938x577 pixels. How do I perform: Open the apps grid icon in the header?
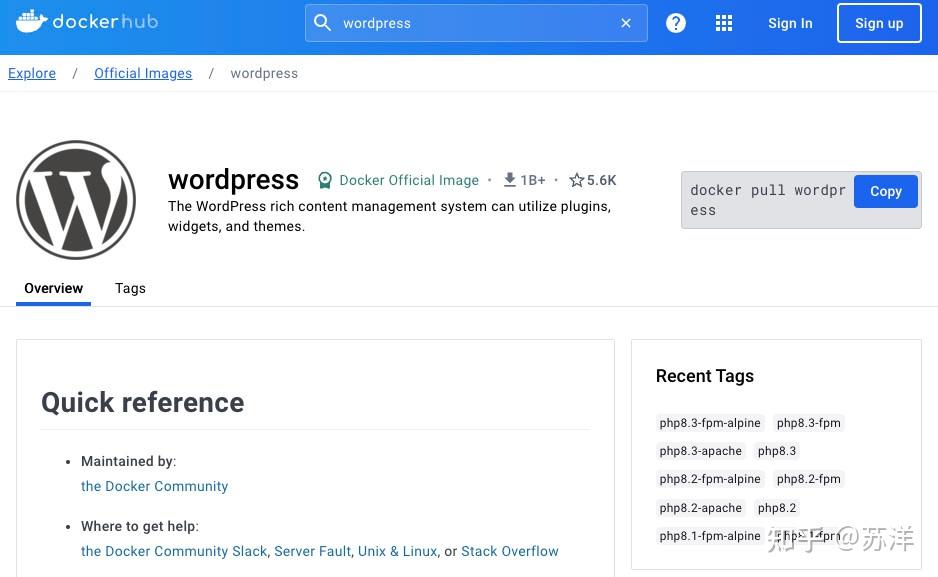(724, 23)
